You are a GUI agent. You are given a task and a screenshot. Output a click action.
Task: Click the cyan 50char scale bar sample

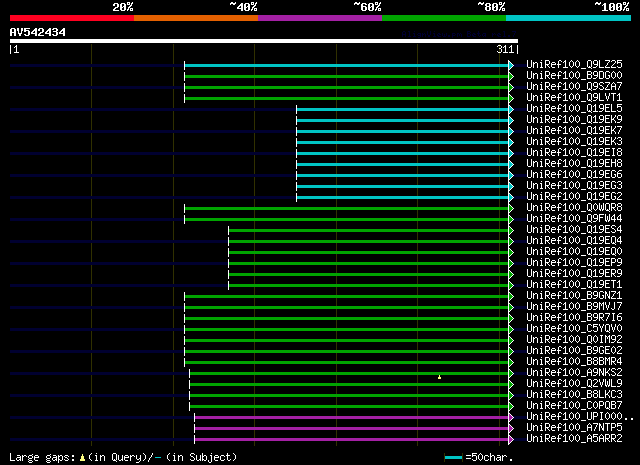(453, 457)
